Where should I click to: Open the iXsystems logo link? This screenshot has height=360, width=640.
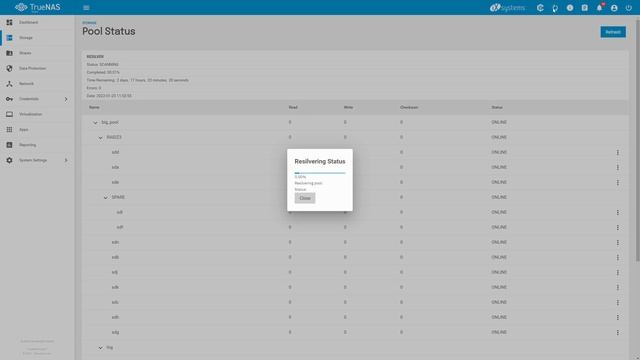507,8
